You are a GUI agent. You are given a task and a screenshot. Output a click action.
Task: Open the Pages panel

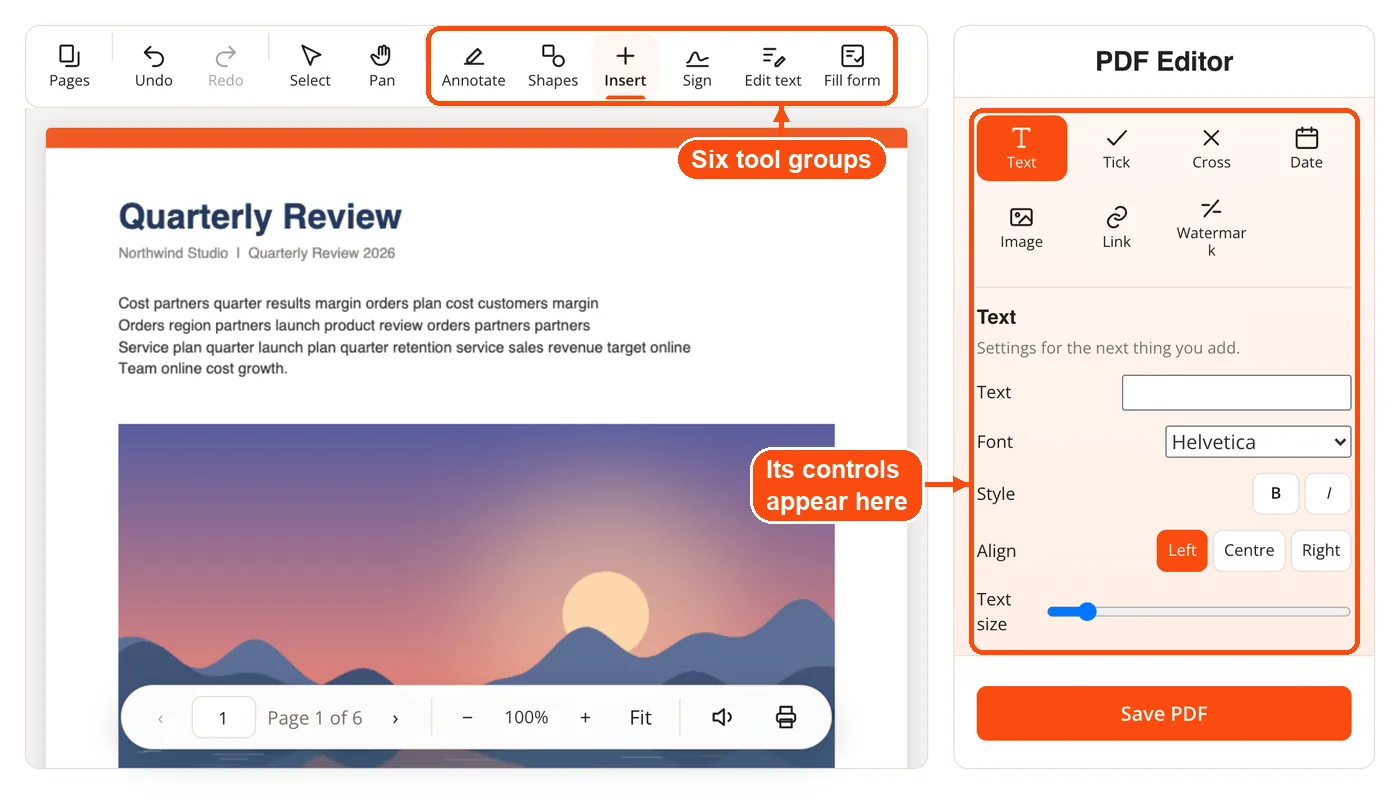click(69, 66)
